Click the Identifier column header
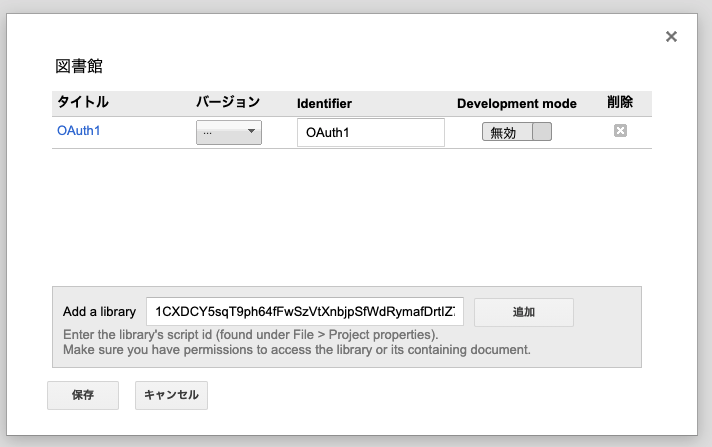 coord(324,104)
